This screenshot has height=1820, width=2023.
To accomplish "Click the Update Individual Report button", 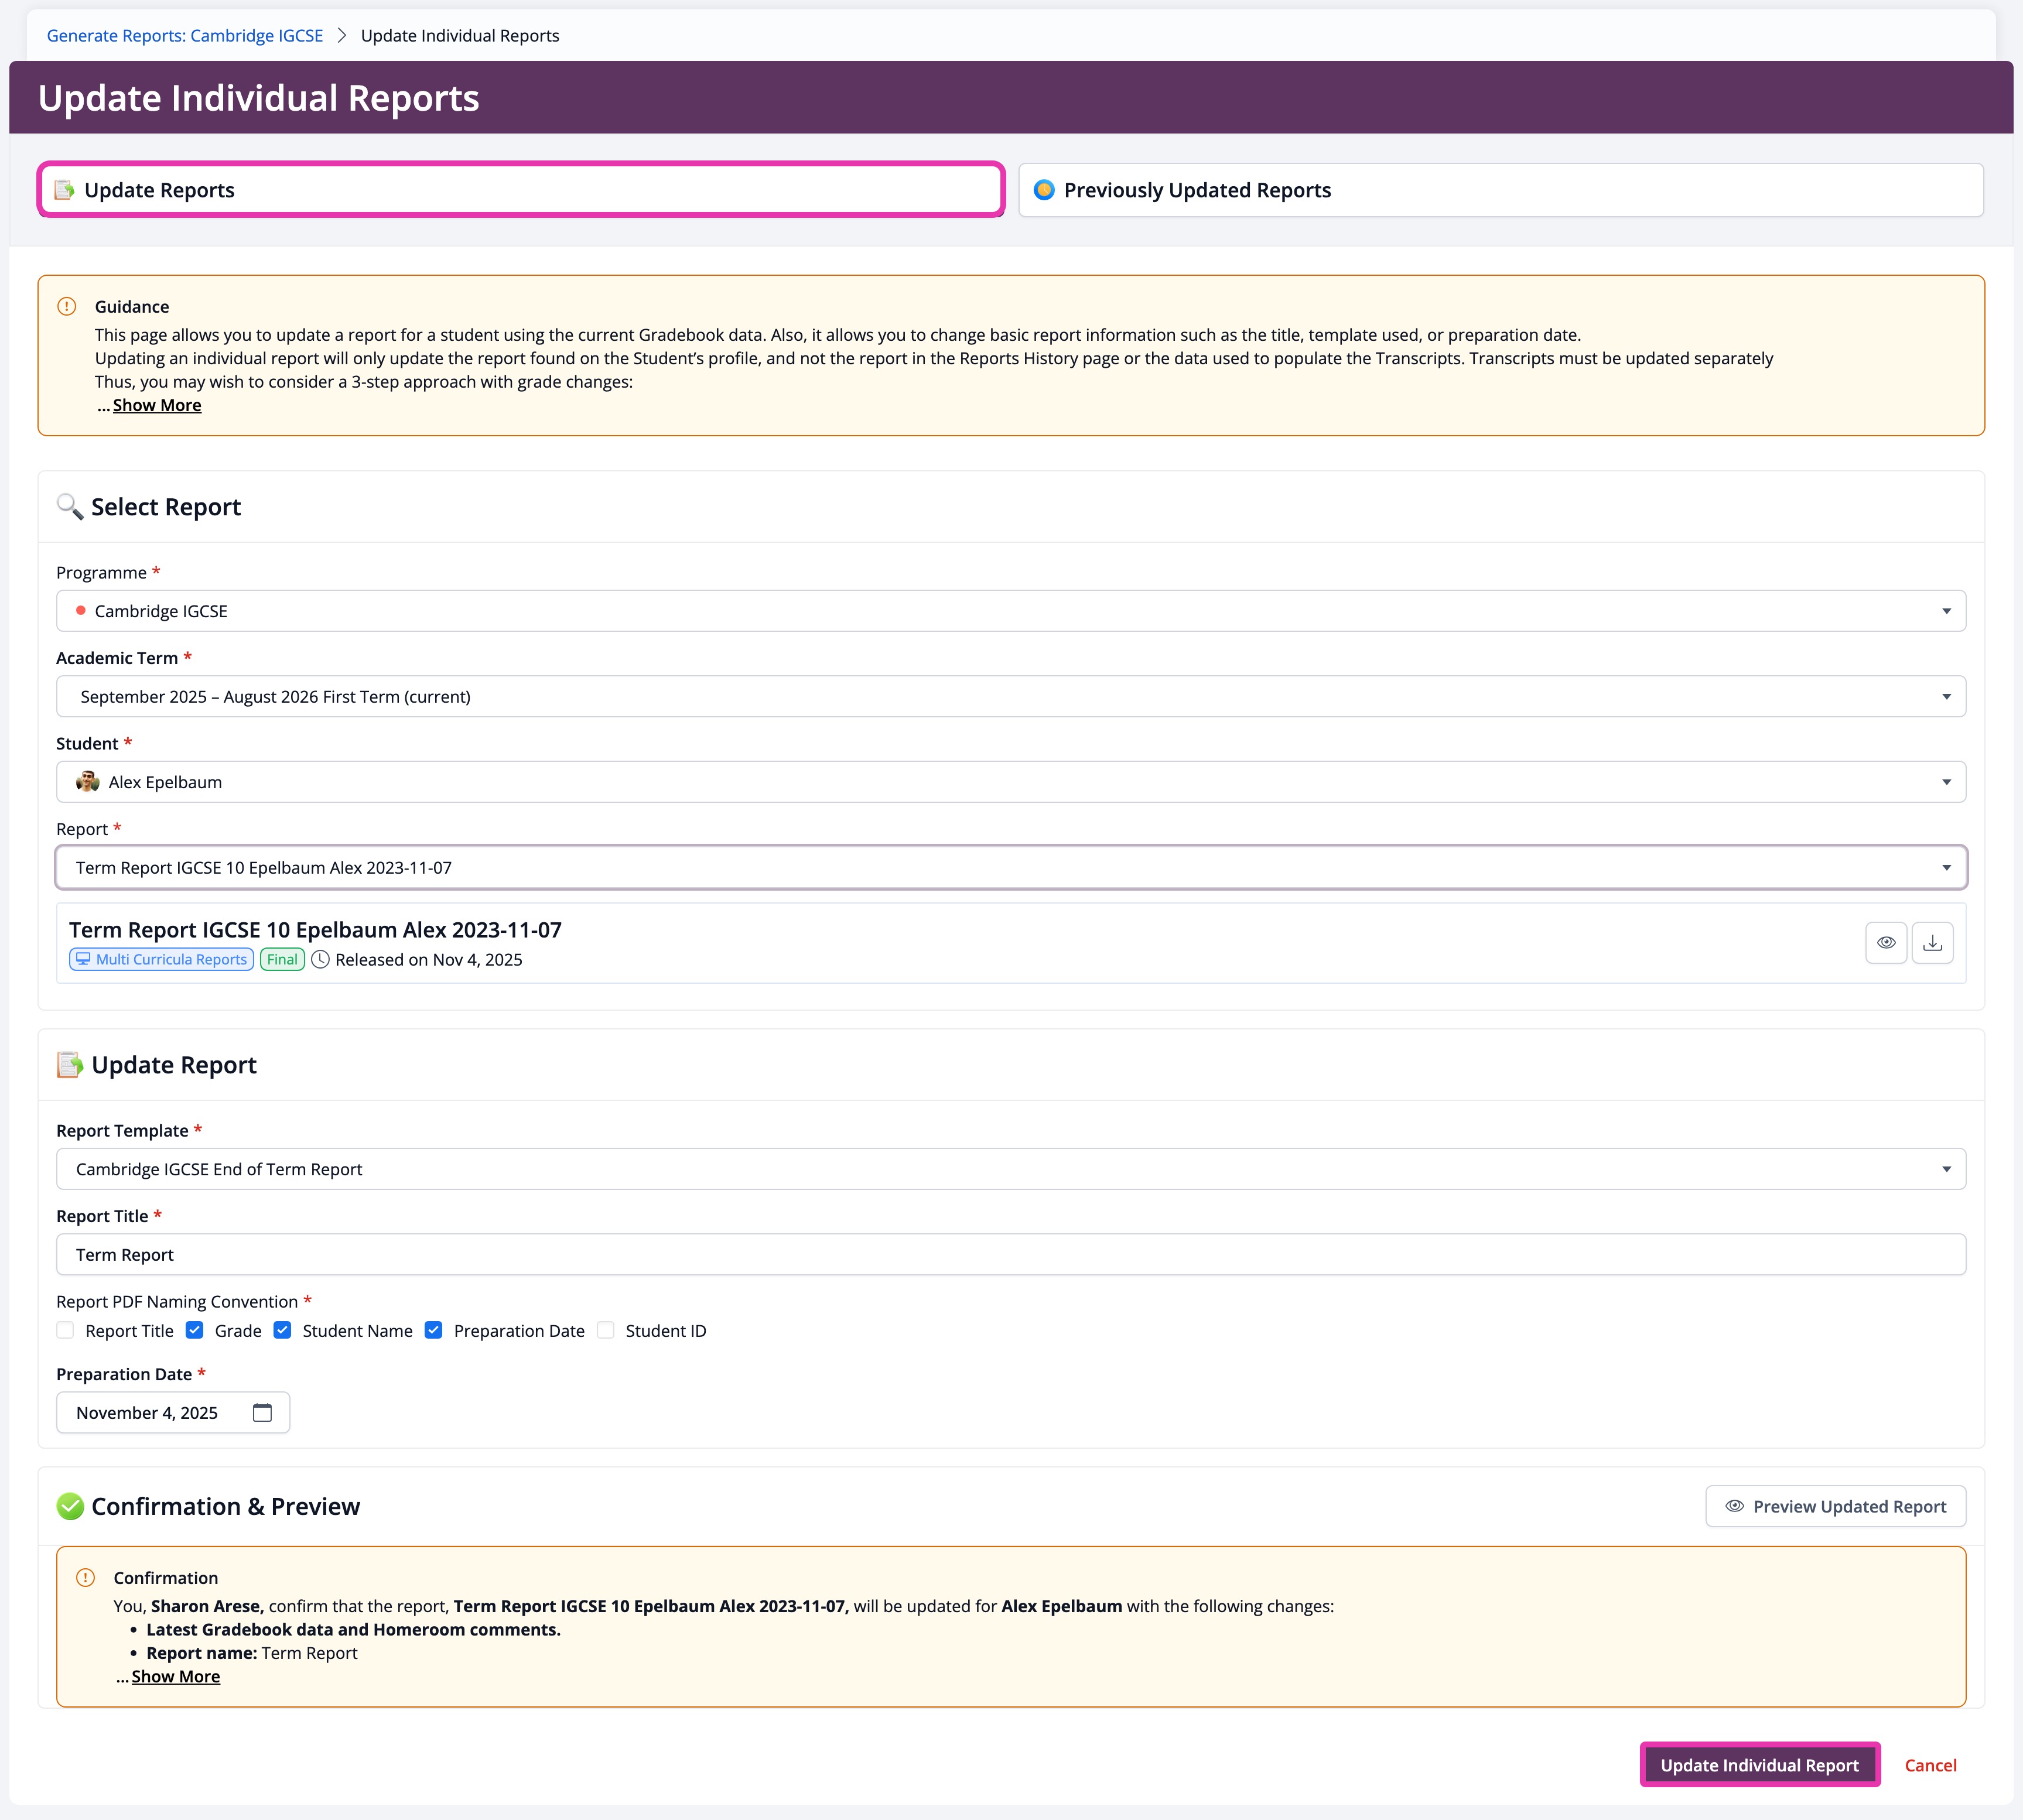I will [x=1760, y=1765].
